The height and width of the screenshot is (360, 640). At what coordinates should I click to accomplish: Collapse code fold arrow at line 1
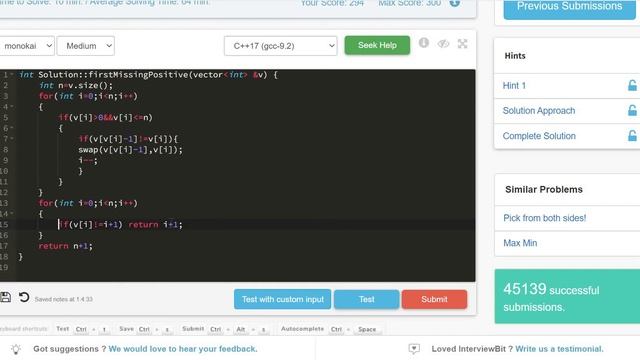[x=12, y=74]
